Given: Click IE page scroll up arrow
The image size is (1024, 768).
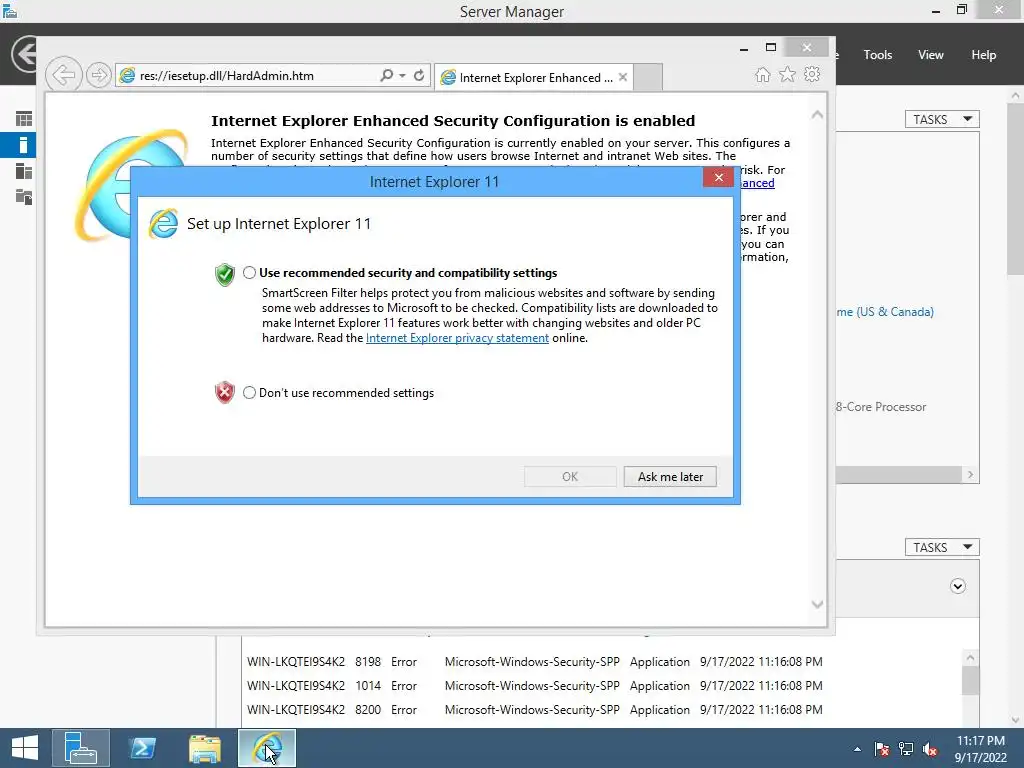Looking at the screenshot, I should (x=817, y=115).
